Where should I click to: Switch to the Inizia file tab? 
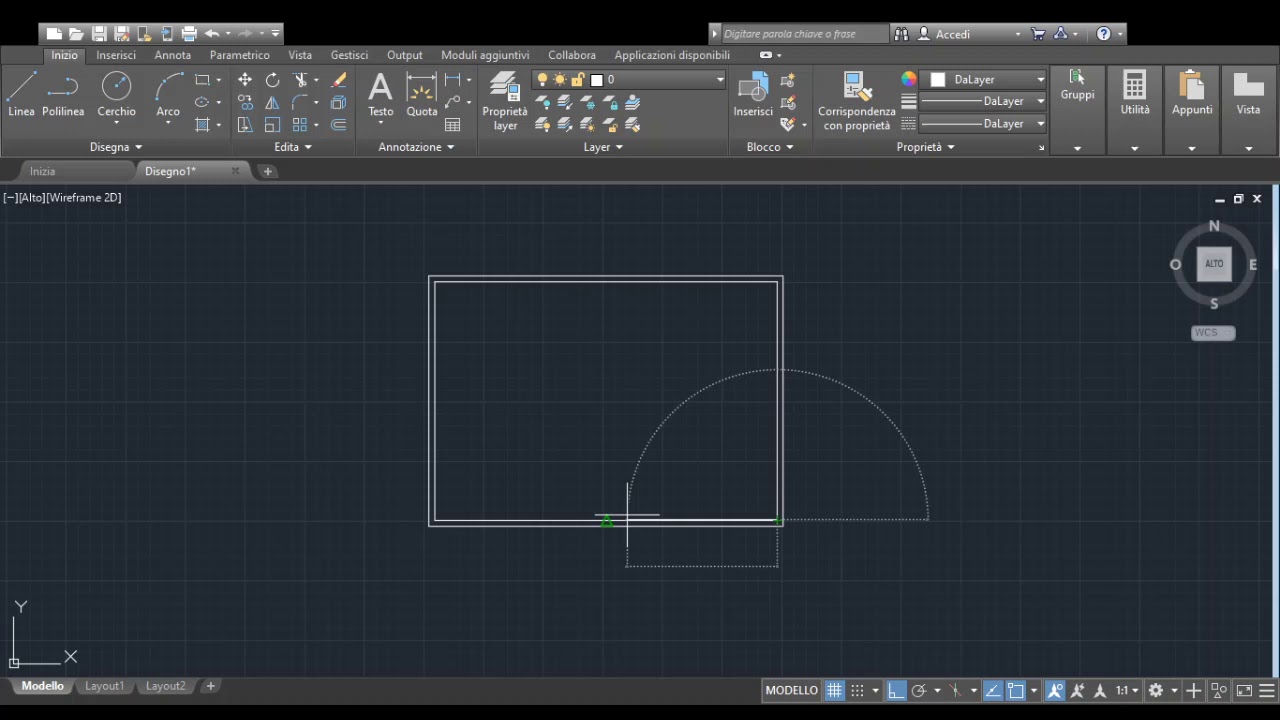(x=42, y=171)
